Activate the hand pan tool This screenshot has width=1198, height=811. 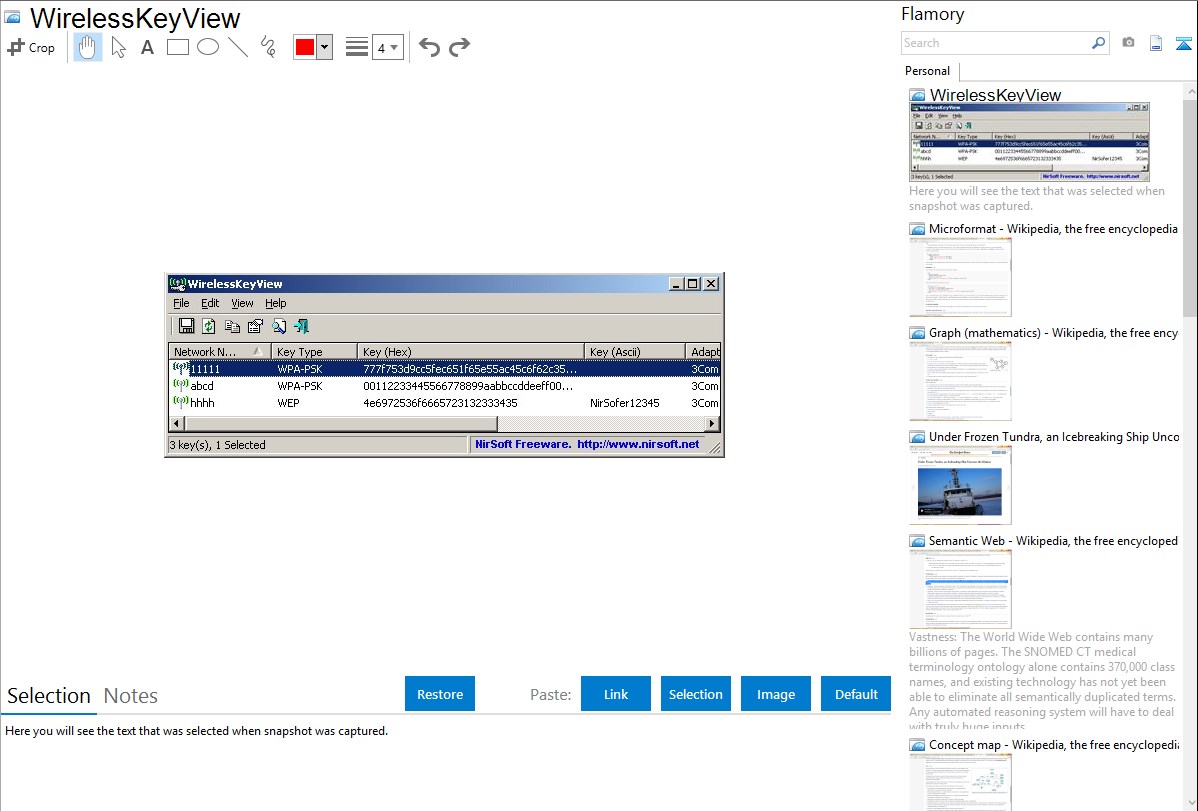[88, 47]
